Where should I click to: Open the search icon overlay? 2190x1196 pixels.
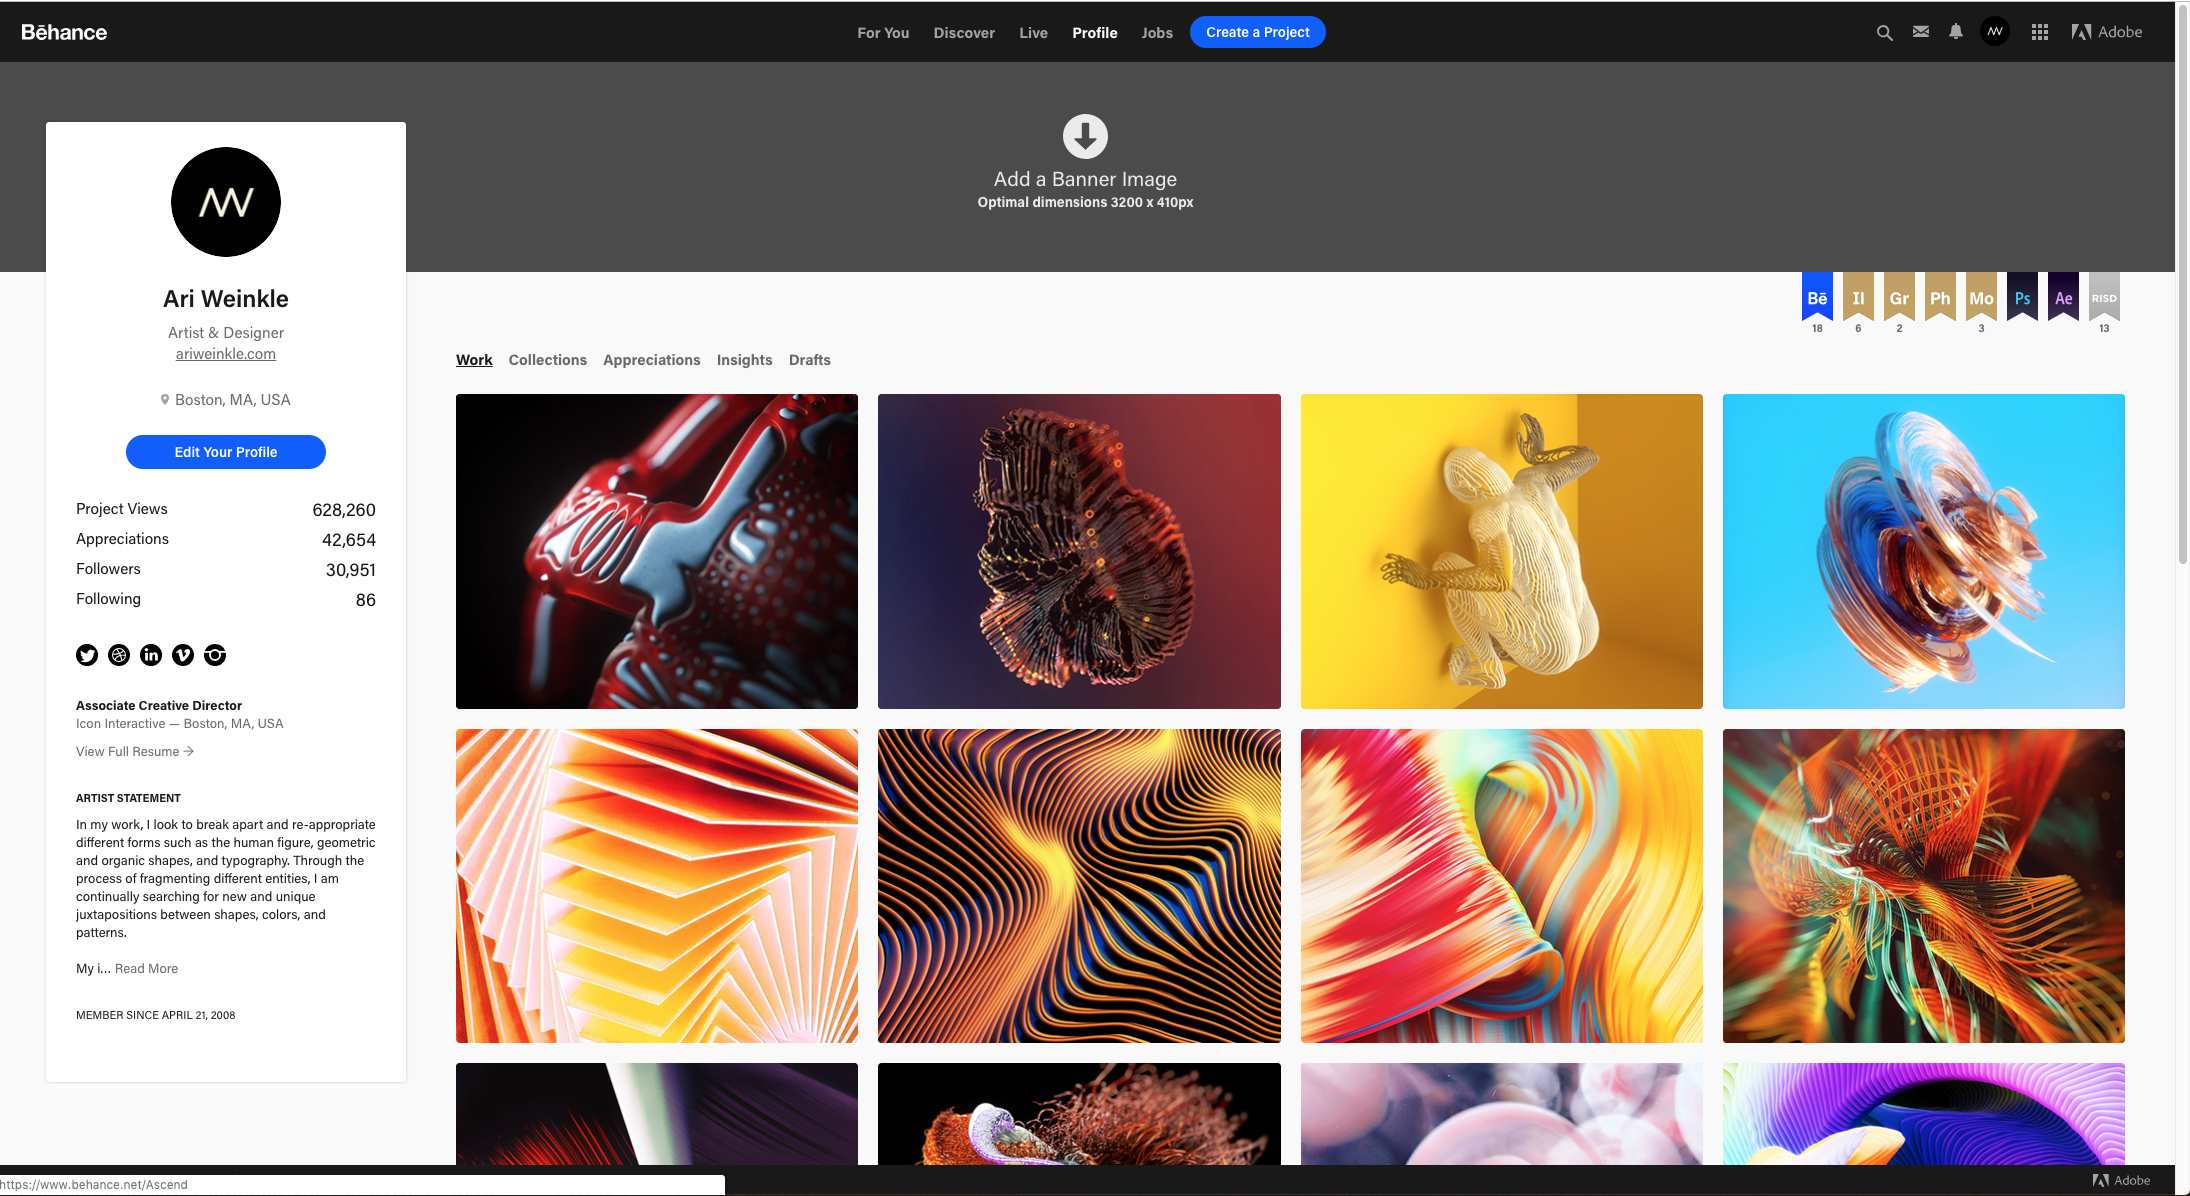pyautogui.click(x=1882, y=31)
